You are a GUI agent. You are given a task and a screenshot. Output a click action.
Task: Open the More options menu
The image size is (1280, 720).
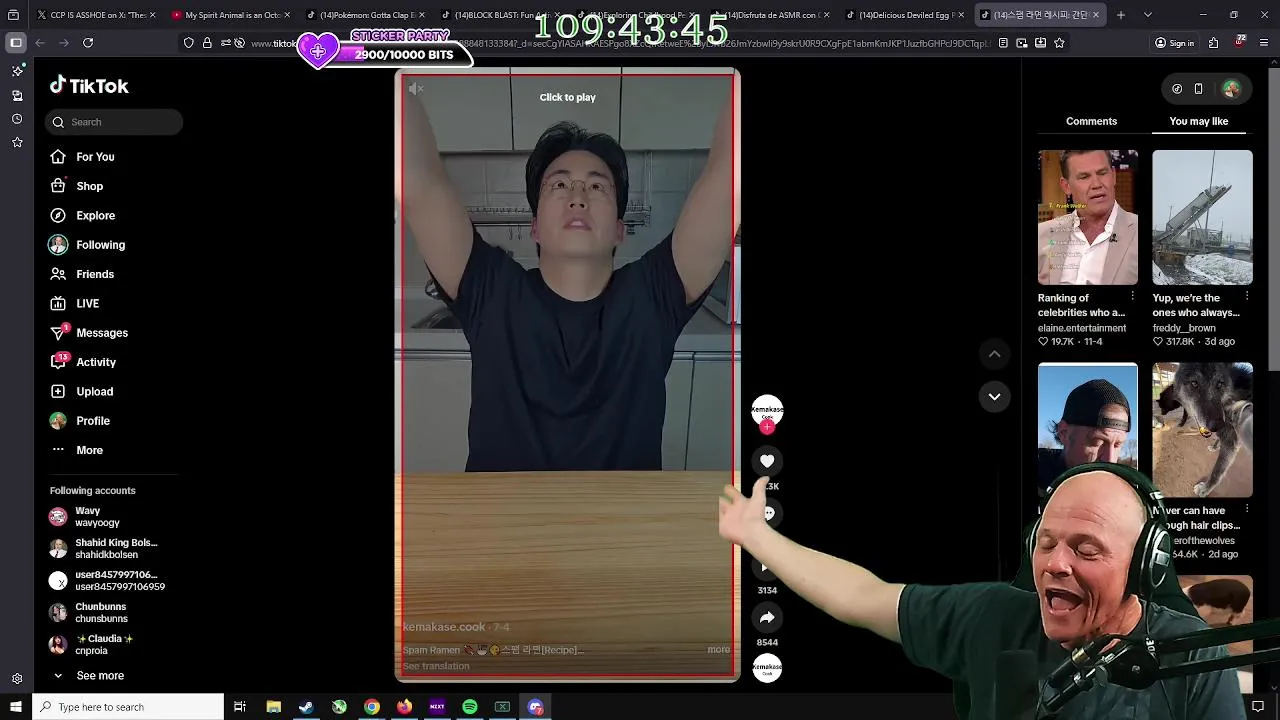[x=77, y=450]
